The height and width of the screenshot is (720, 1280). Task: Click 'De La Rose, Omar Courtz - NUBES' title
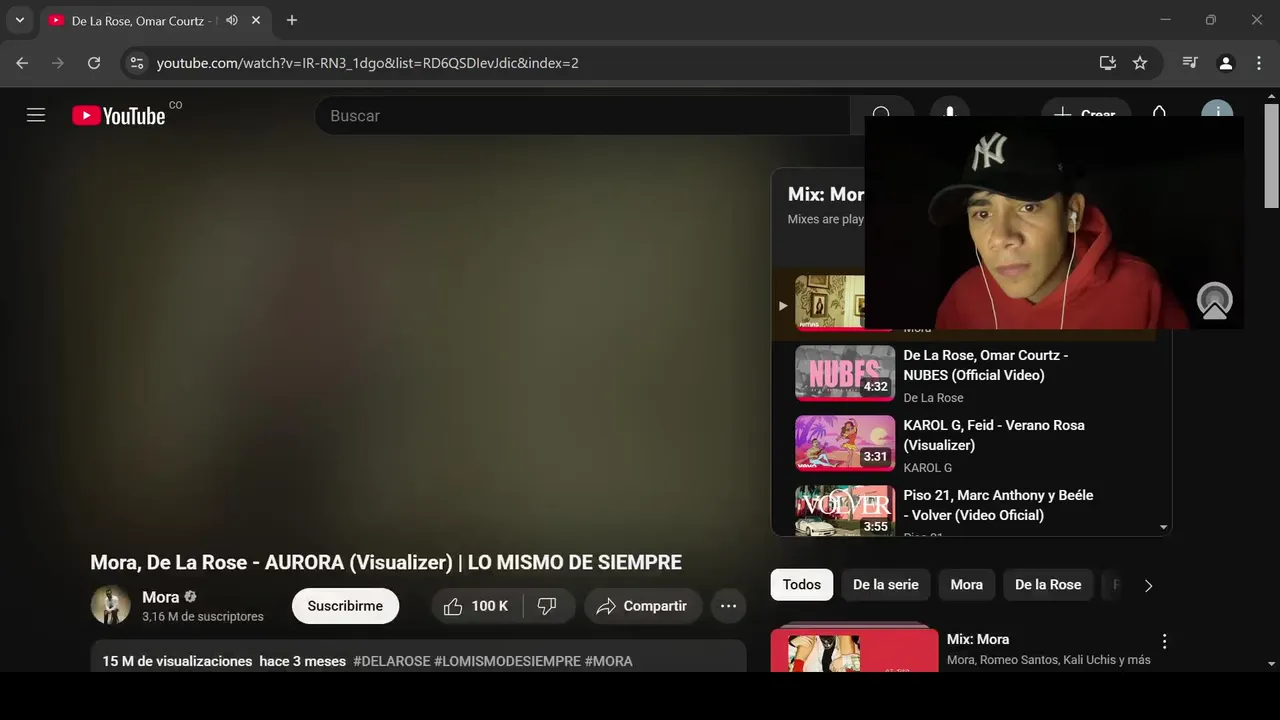click(x=986, y=365)
